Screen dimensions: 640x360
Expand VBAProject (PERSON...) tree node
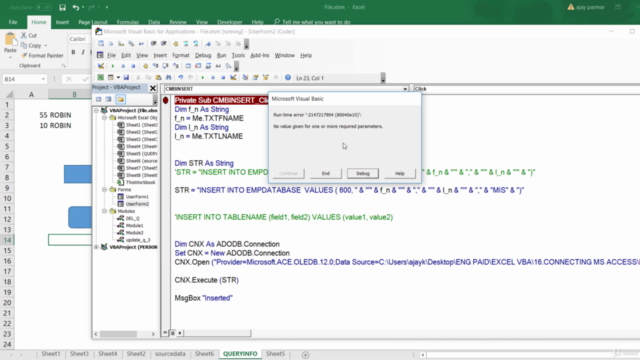[96, 247]
